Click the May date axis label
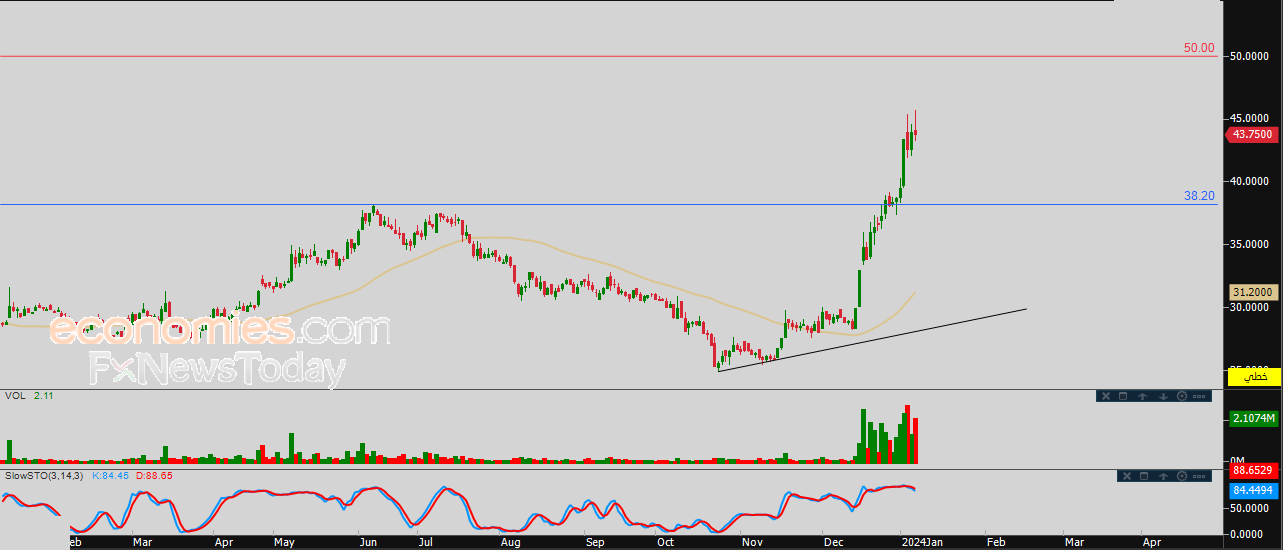The width and height of the screenshot is (1283, 550). [285, 541]
